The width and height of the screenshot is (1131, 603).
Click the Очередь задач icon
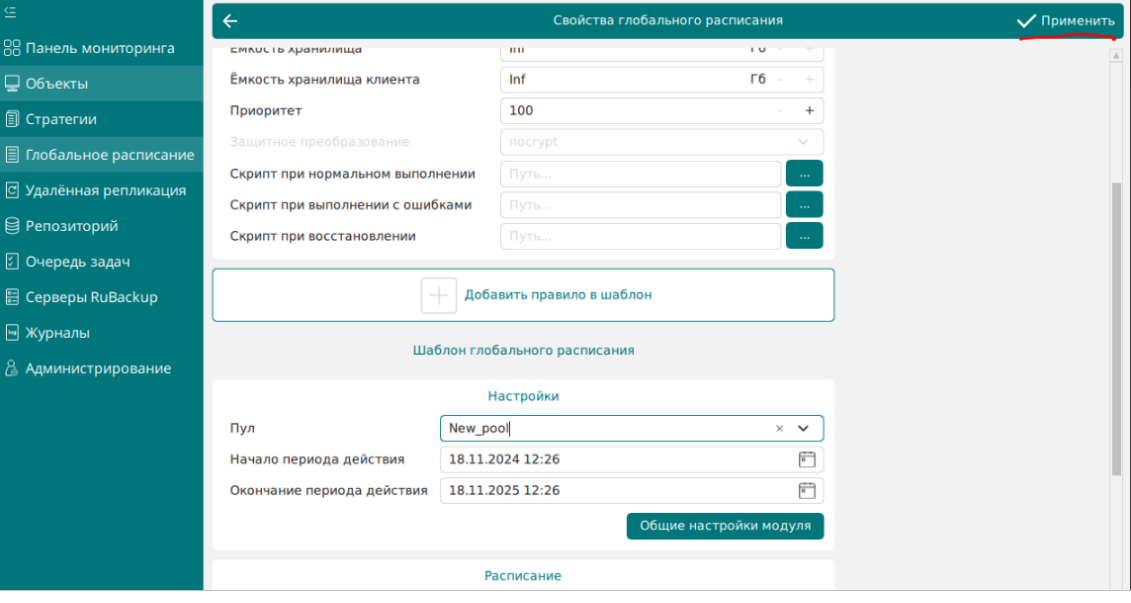(12, 261)
